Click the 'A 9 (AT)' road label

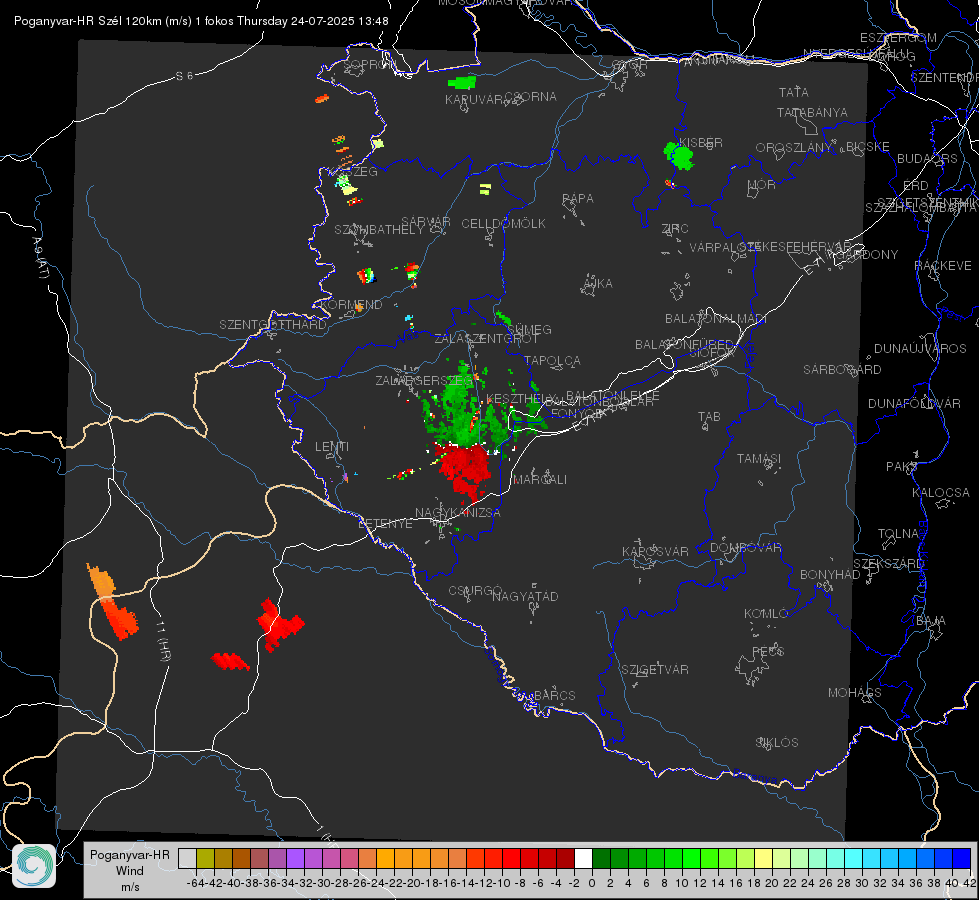tap(40, 258)
